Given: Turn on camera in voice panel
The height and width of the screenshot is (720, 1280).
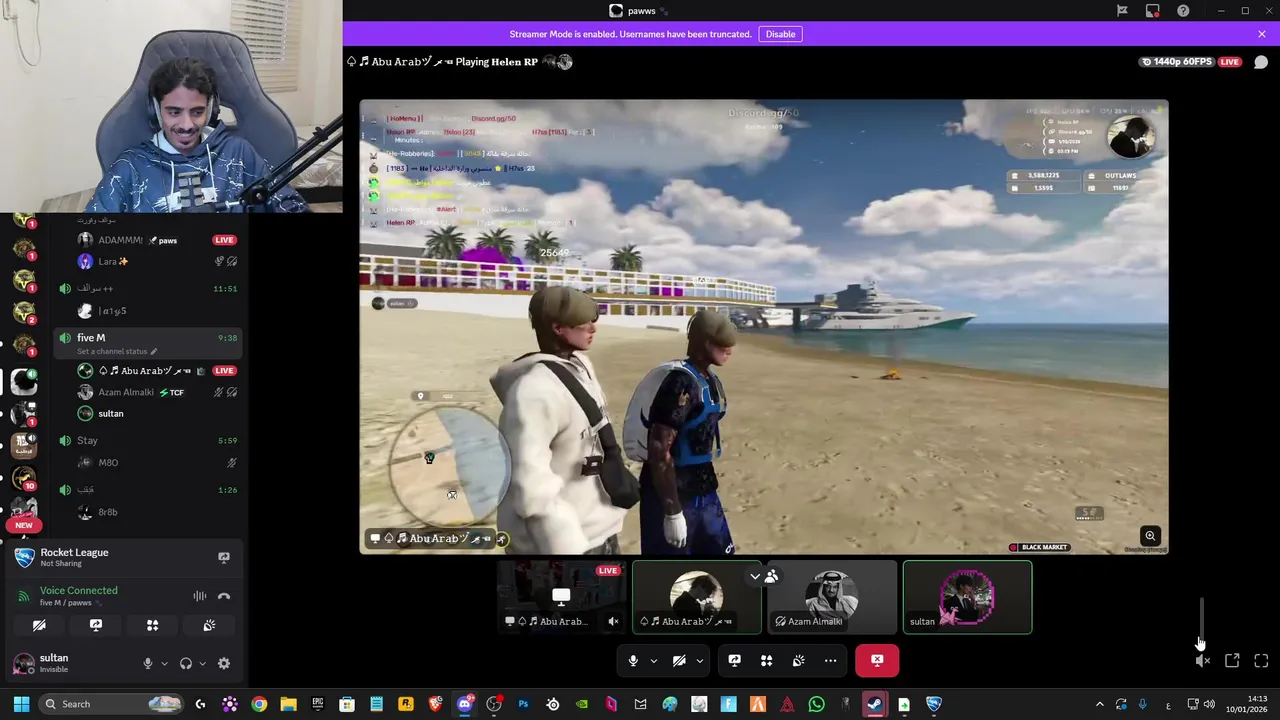Looking at the screenshot, I should [x=39, y=625].
